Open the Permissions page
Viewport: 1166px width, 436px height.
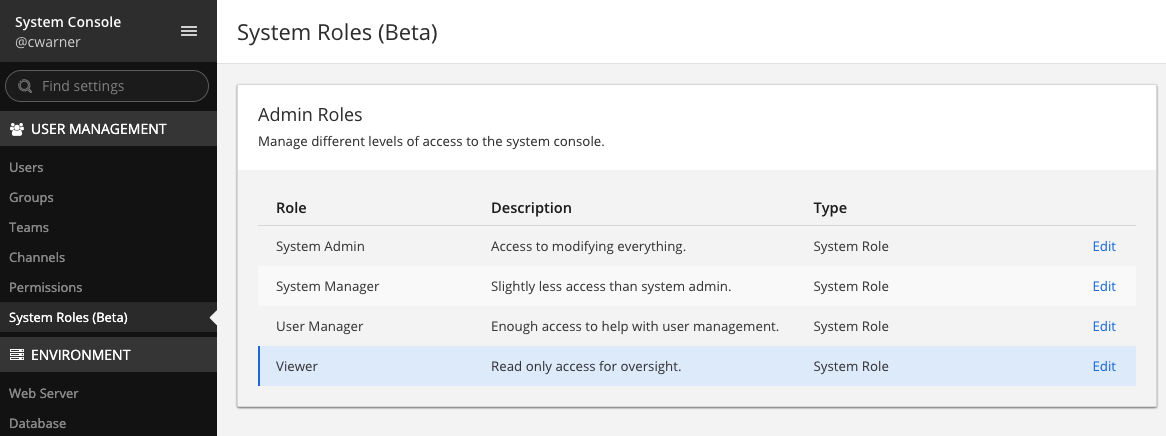click(46, 288)
